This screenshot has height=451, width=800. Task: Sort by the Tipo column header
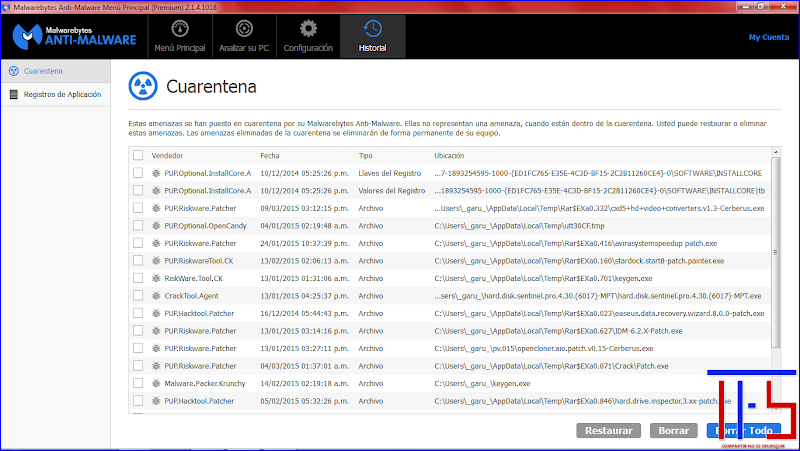(365, 156)
